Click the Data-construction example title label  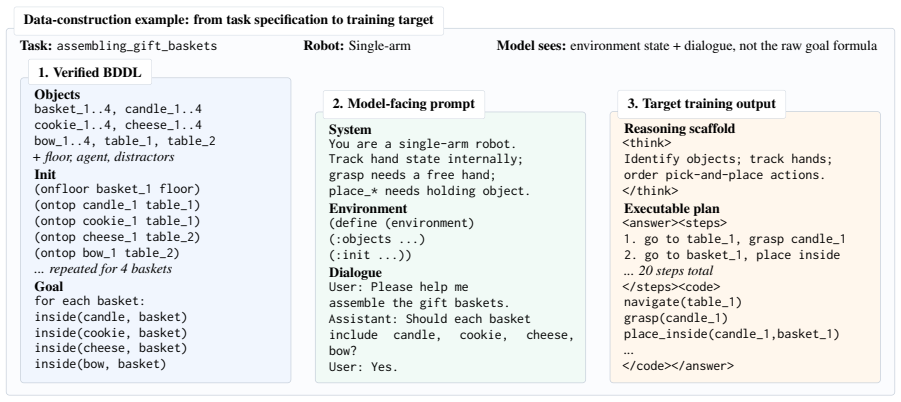[x=228, y=20]
